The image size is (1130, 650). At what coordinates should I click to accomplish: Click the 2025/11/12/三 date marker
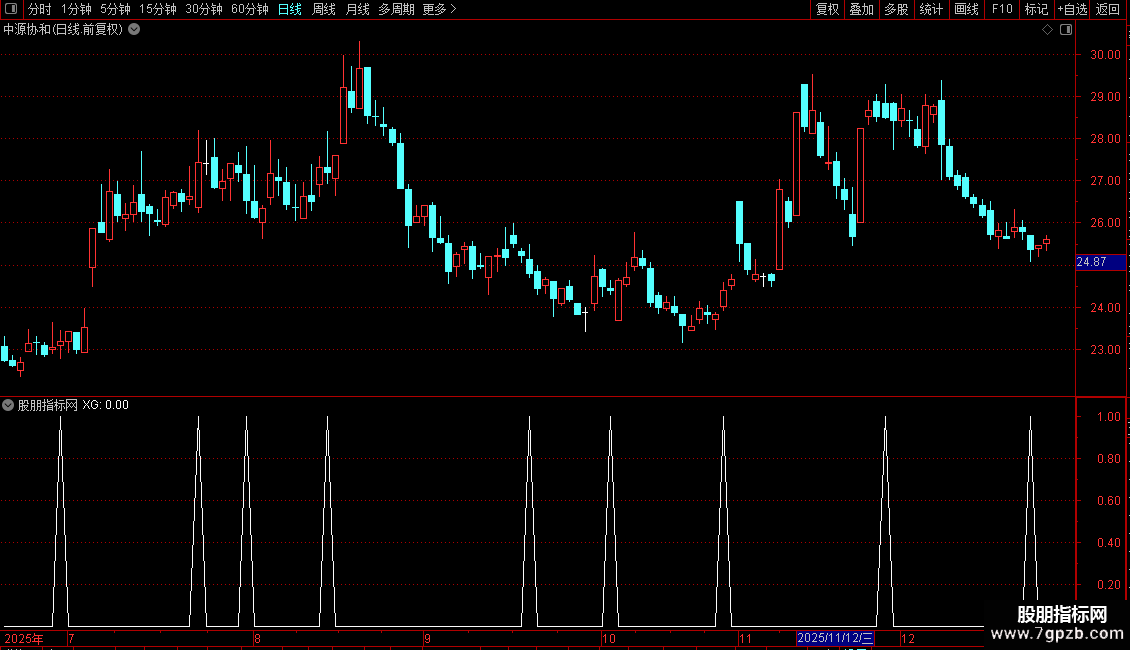click(835, 638)
